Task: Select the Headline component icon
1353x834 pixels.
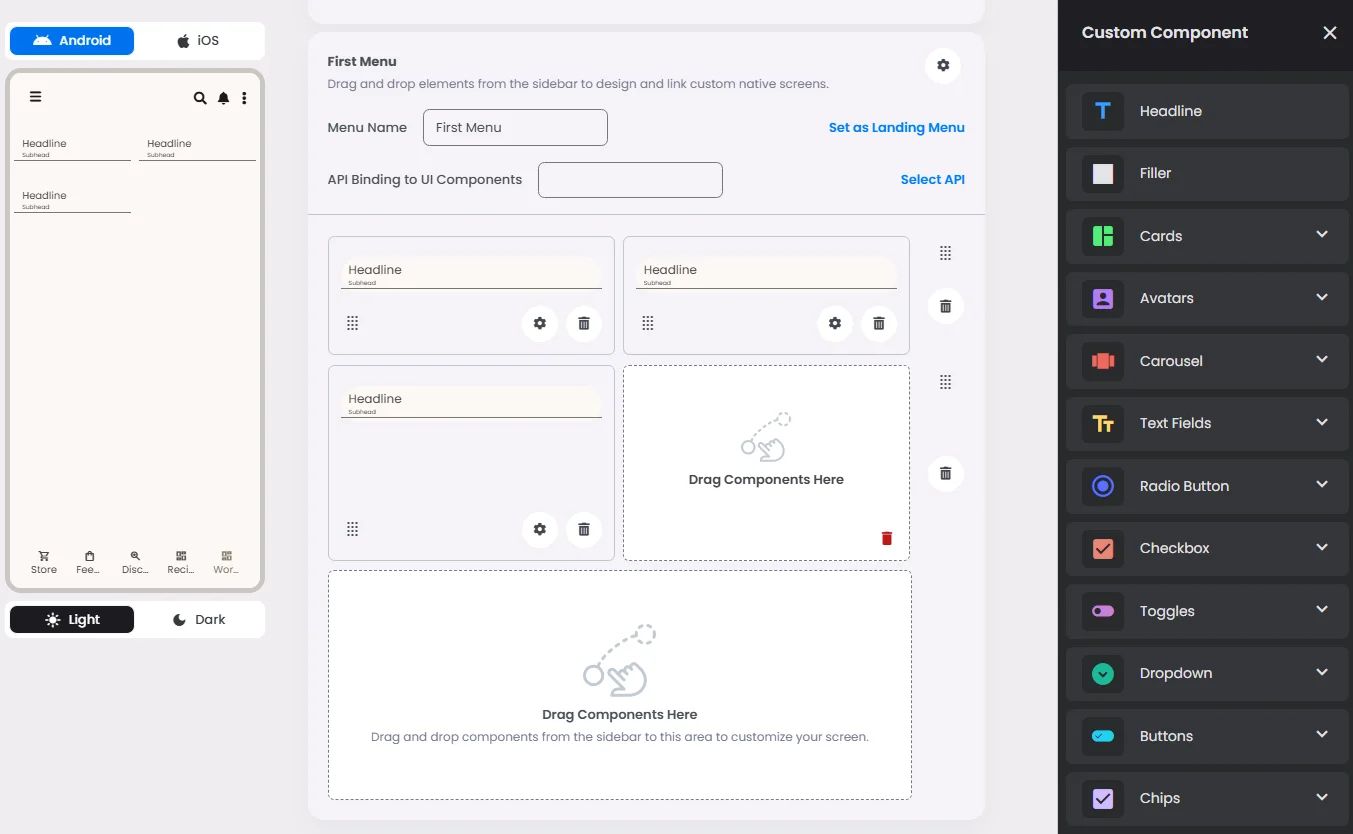Action: click(x=1103, y=111)
